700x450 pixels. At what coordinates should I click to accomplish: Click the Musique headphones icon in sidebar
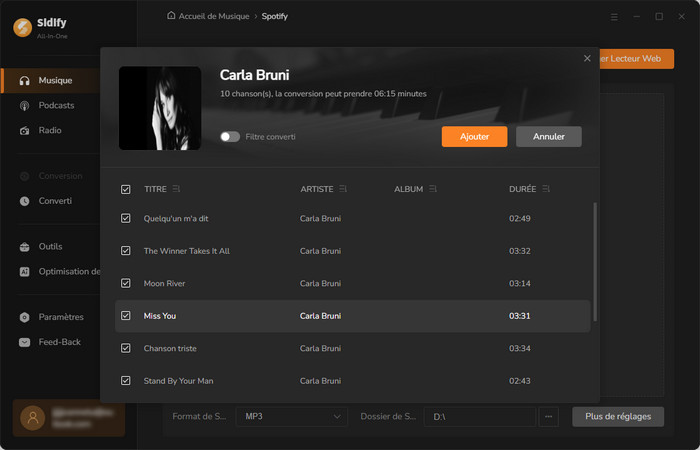[x=25, y=80]
